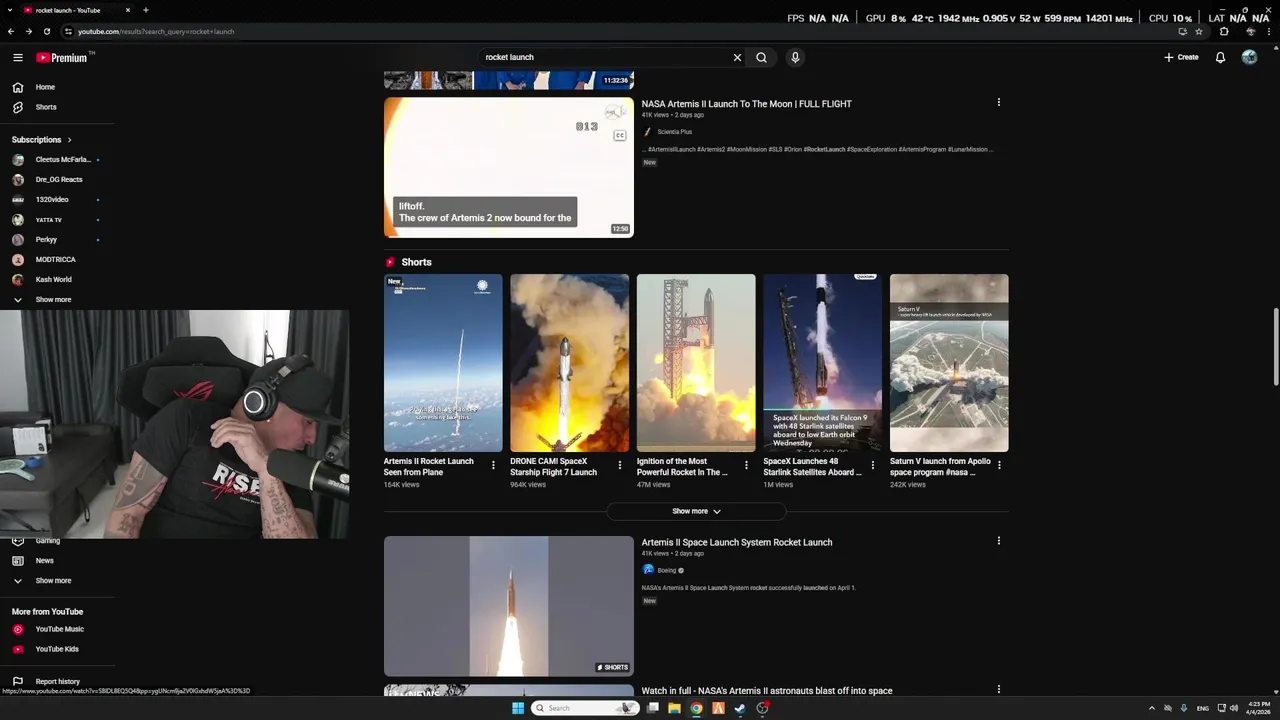Screen dimensions: 1280x720
Task: Go back in the browser
Action: pyautogui.click(x=11, y=31)
